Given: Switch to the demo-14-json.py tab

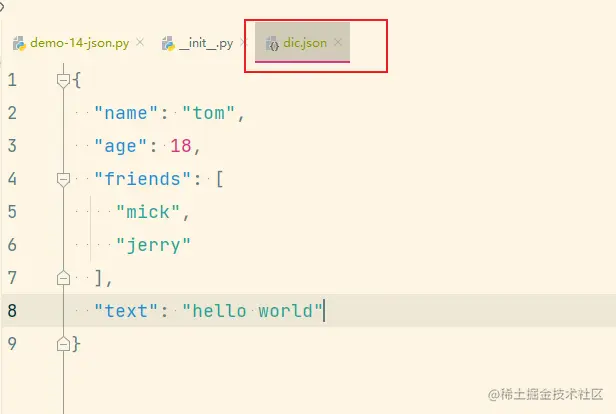Looking at the screenshot, I should click(x=79, y=42).
